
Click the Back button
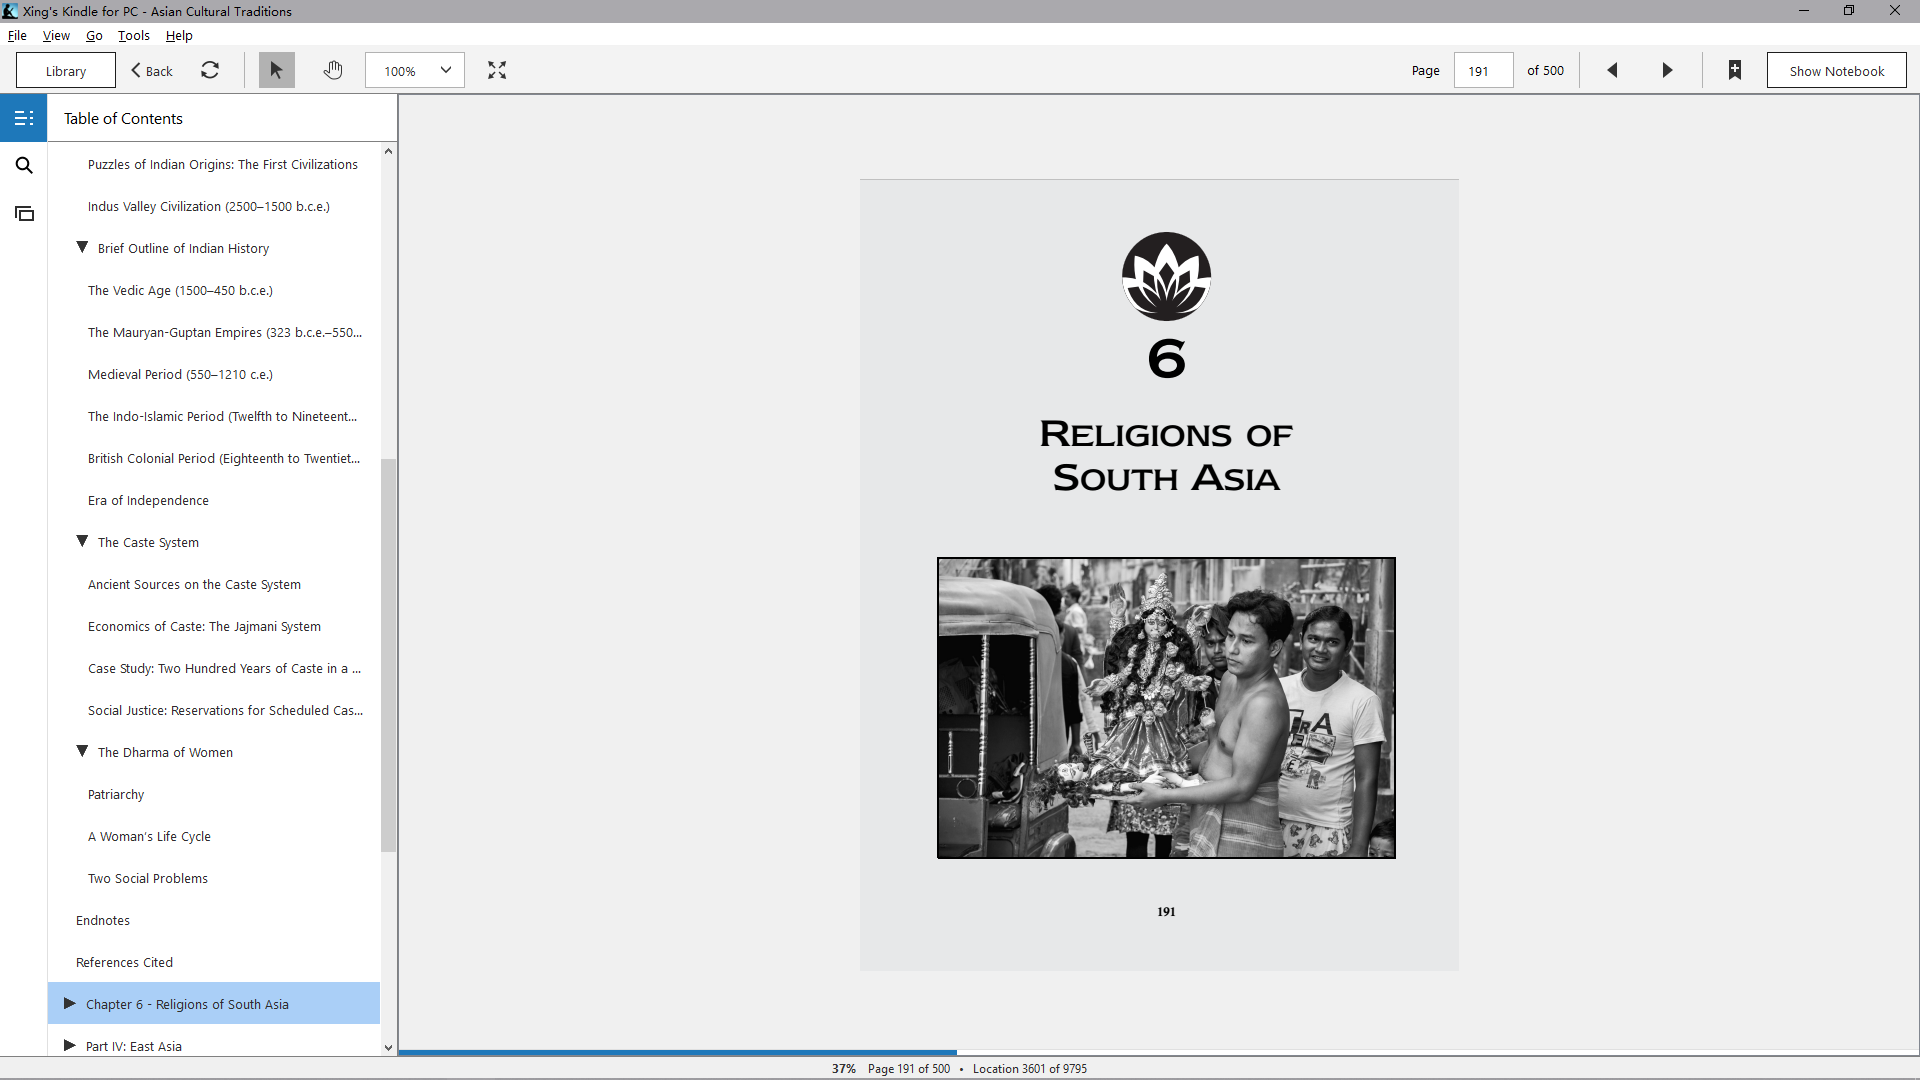(x=152, y=71)
